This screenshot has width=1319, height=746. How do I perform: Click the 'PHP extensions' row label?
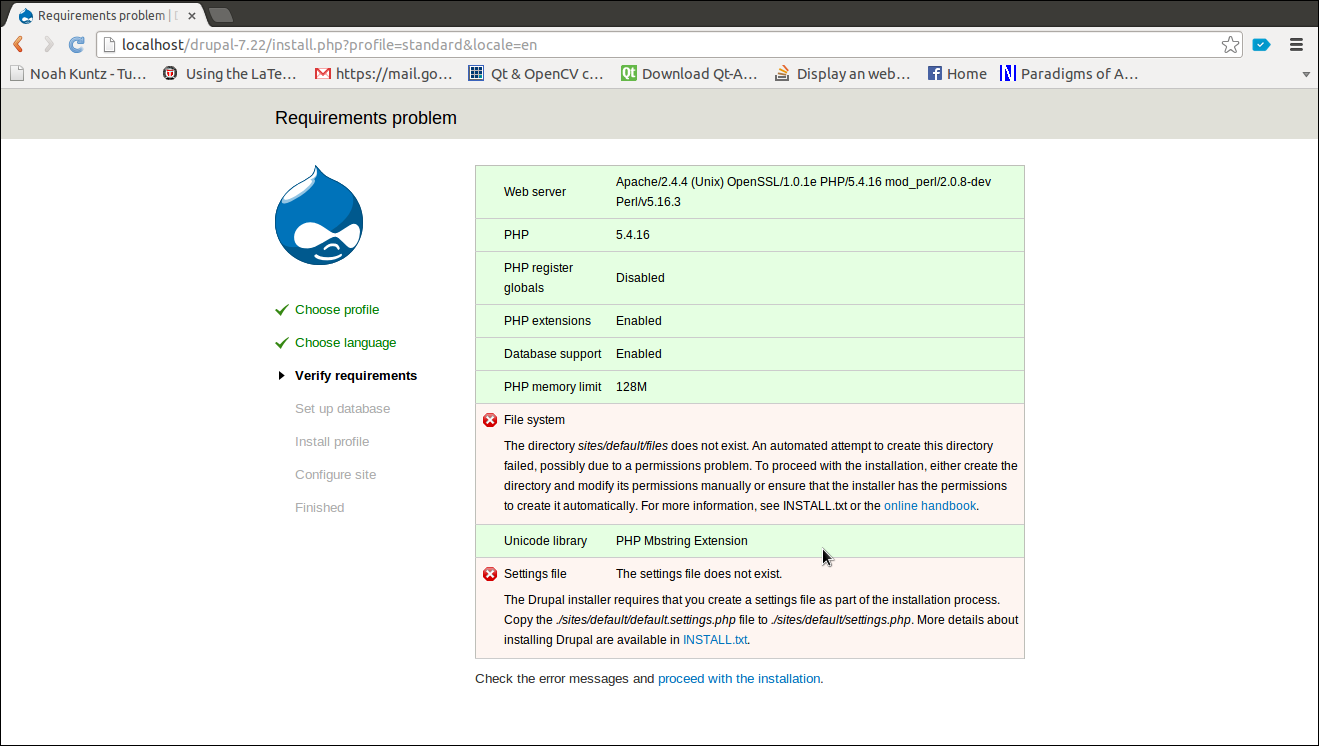[548, 321]
